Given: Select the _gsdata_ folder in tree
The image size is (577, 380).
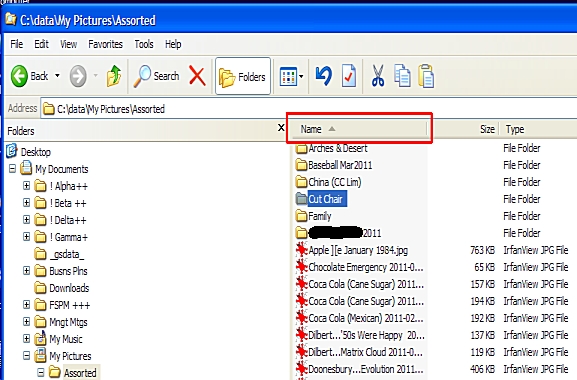Looking at the screenshot, I should point(67,254).
